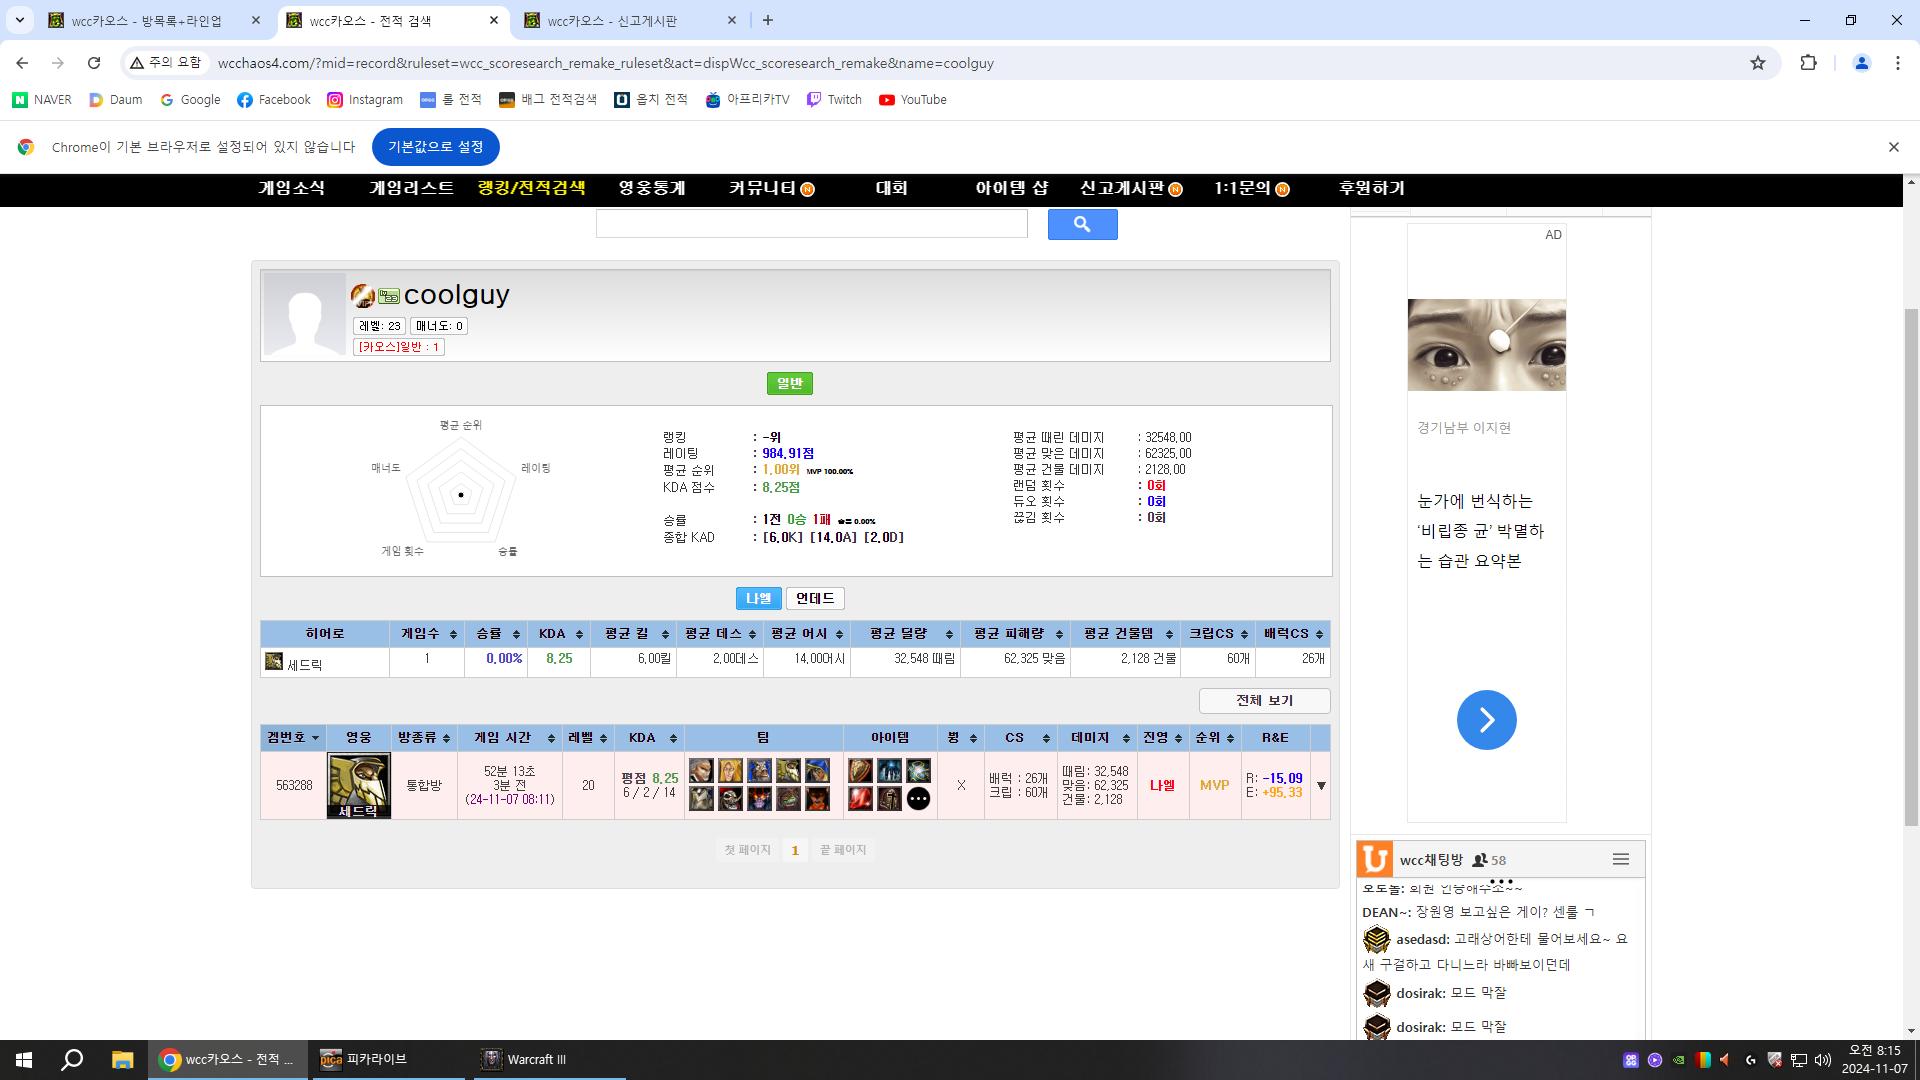Click the small Sedric icon in hero table
The image size is (1920, 1080).
click(x=274, y=662)
